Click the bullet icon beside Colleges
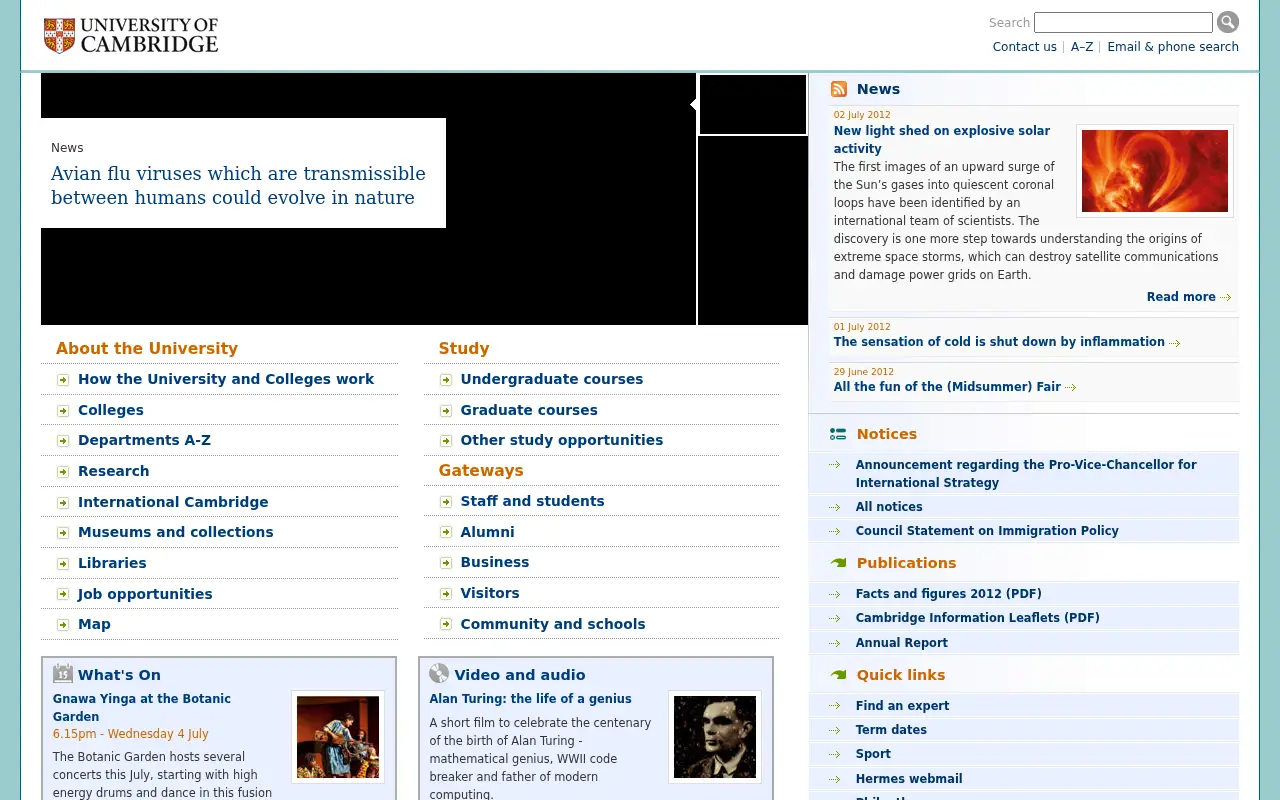Image resolution: width=1280 pixels, height=800 pixels. [63, 411]
